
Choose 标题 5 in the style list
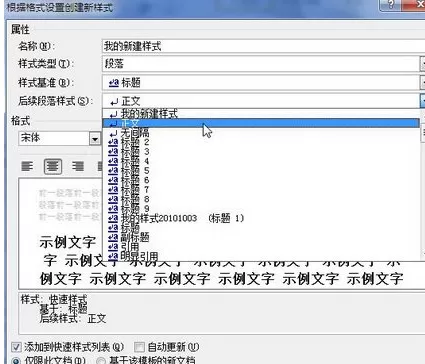pyautogui.click(x=261, y=171)
